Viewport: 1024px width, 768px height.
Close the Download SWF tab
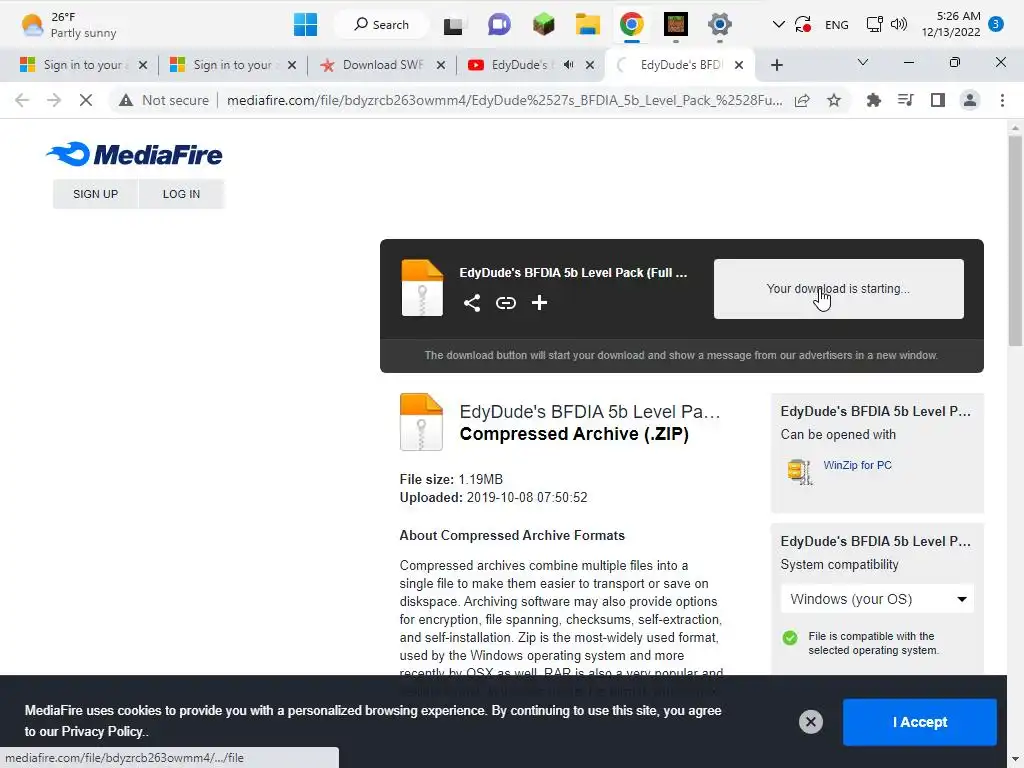[441, 65]
